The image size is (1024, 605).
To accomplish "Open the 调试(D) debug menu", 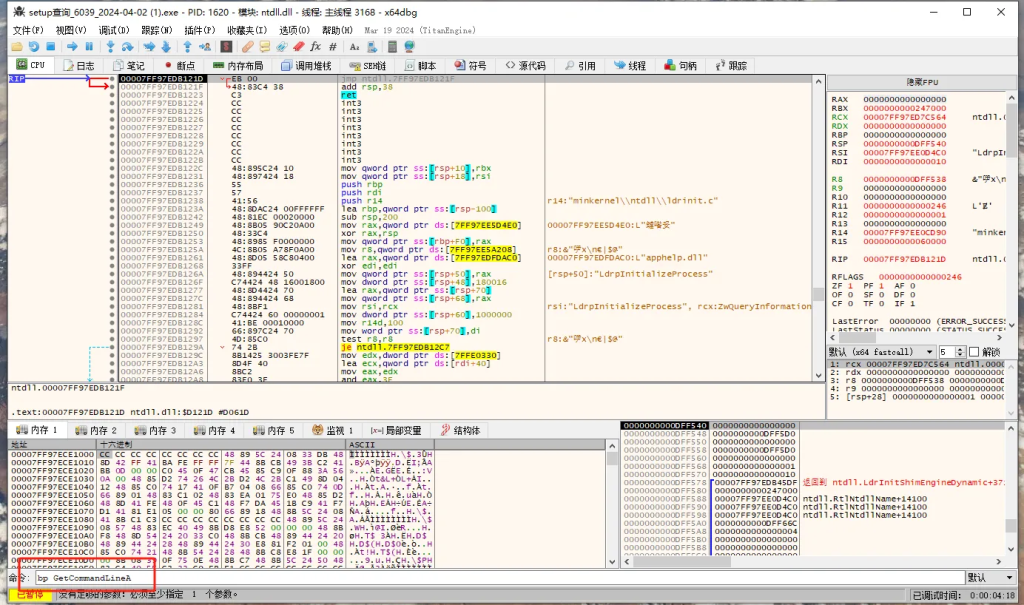I will coord(113,31).
